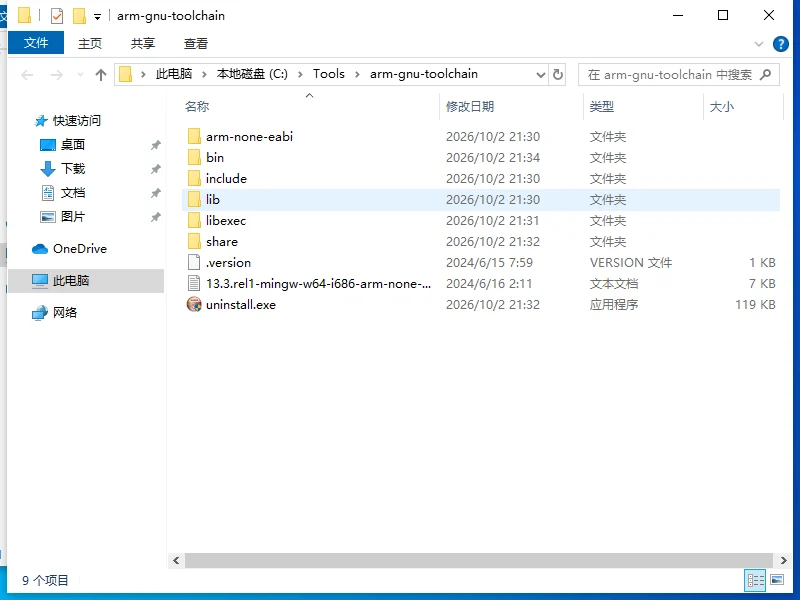Switch to large icons view layout

pyautogui.click(x=777, y=580)
